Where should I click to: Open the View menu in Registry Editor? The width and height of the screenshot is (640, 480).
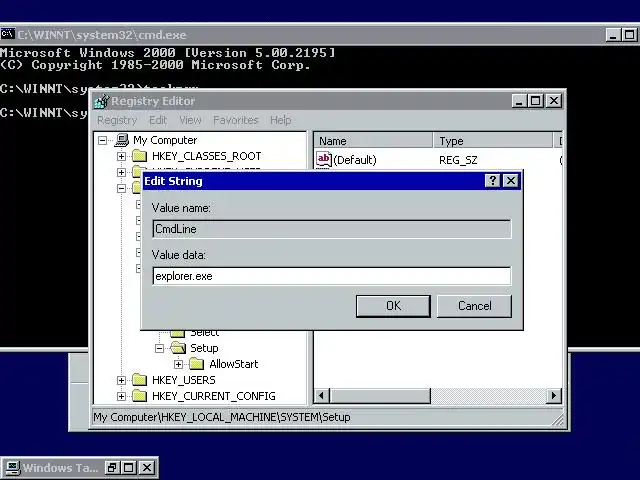click(x=190, y=120)
